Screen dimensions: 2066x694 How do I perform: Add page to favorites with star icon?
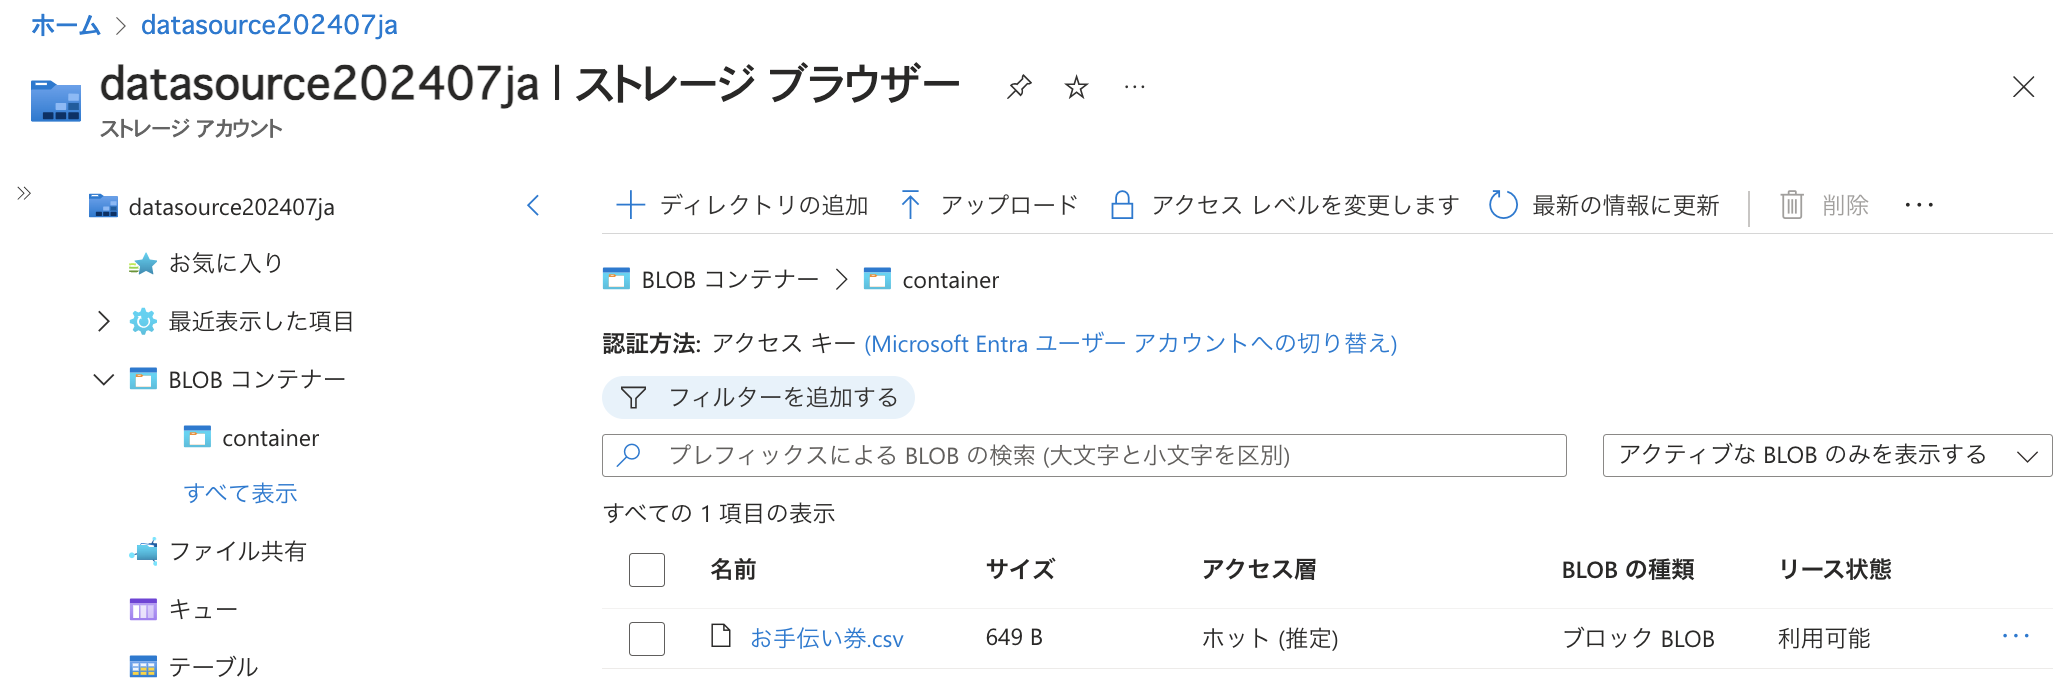pyautogui.click(x=1076, y=87)
